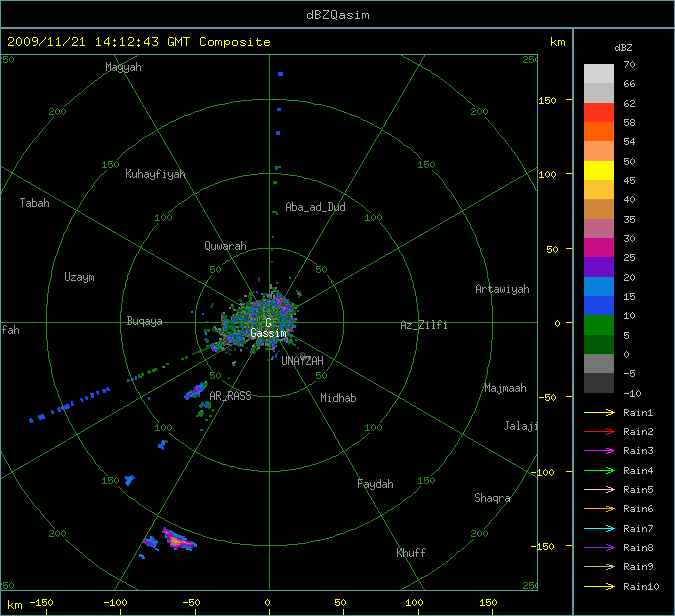The image size is (675, 616).
Task: Click the Shaqra location label
Action: [492, 498]
